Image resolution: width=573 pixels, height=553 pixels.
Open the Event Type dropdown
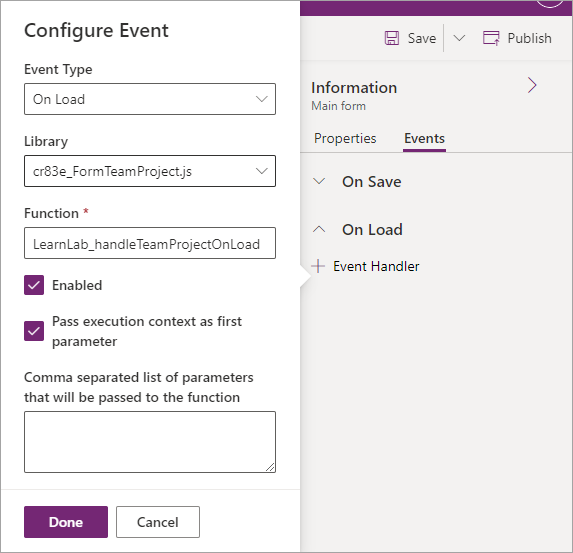click(x=150, y=99)
